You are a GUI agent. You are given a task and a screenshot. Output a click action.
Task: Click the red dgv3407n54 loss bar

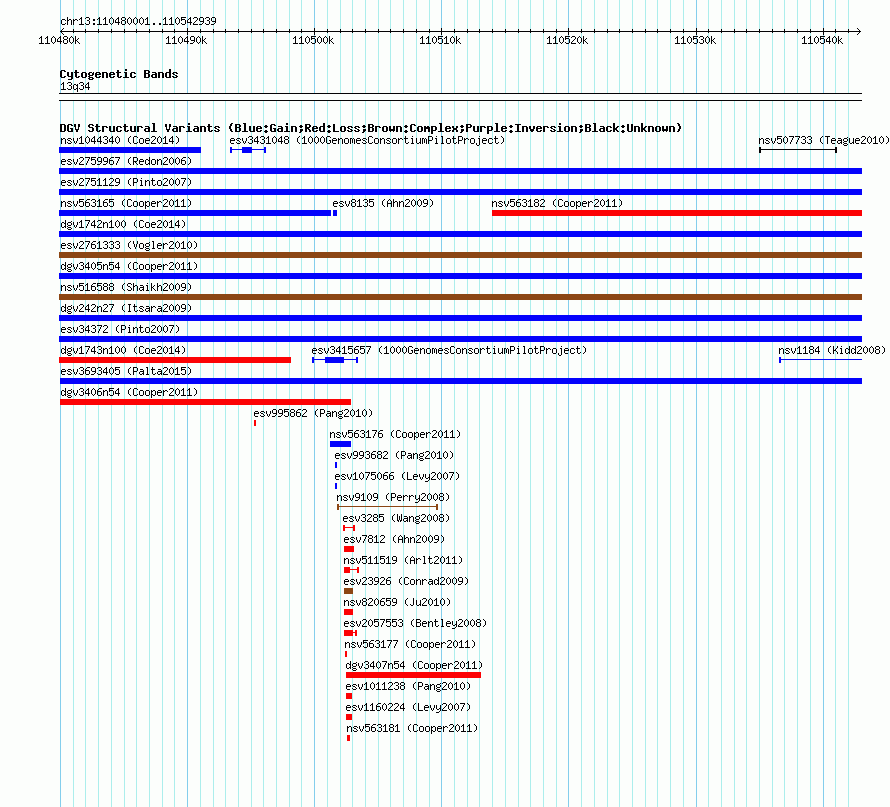click(413, 675)
